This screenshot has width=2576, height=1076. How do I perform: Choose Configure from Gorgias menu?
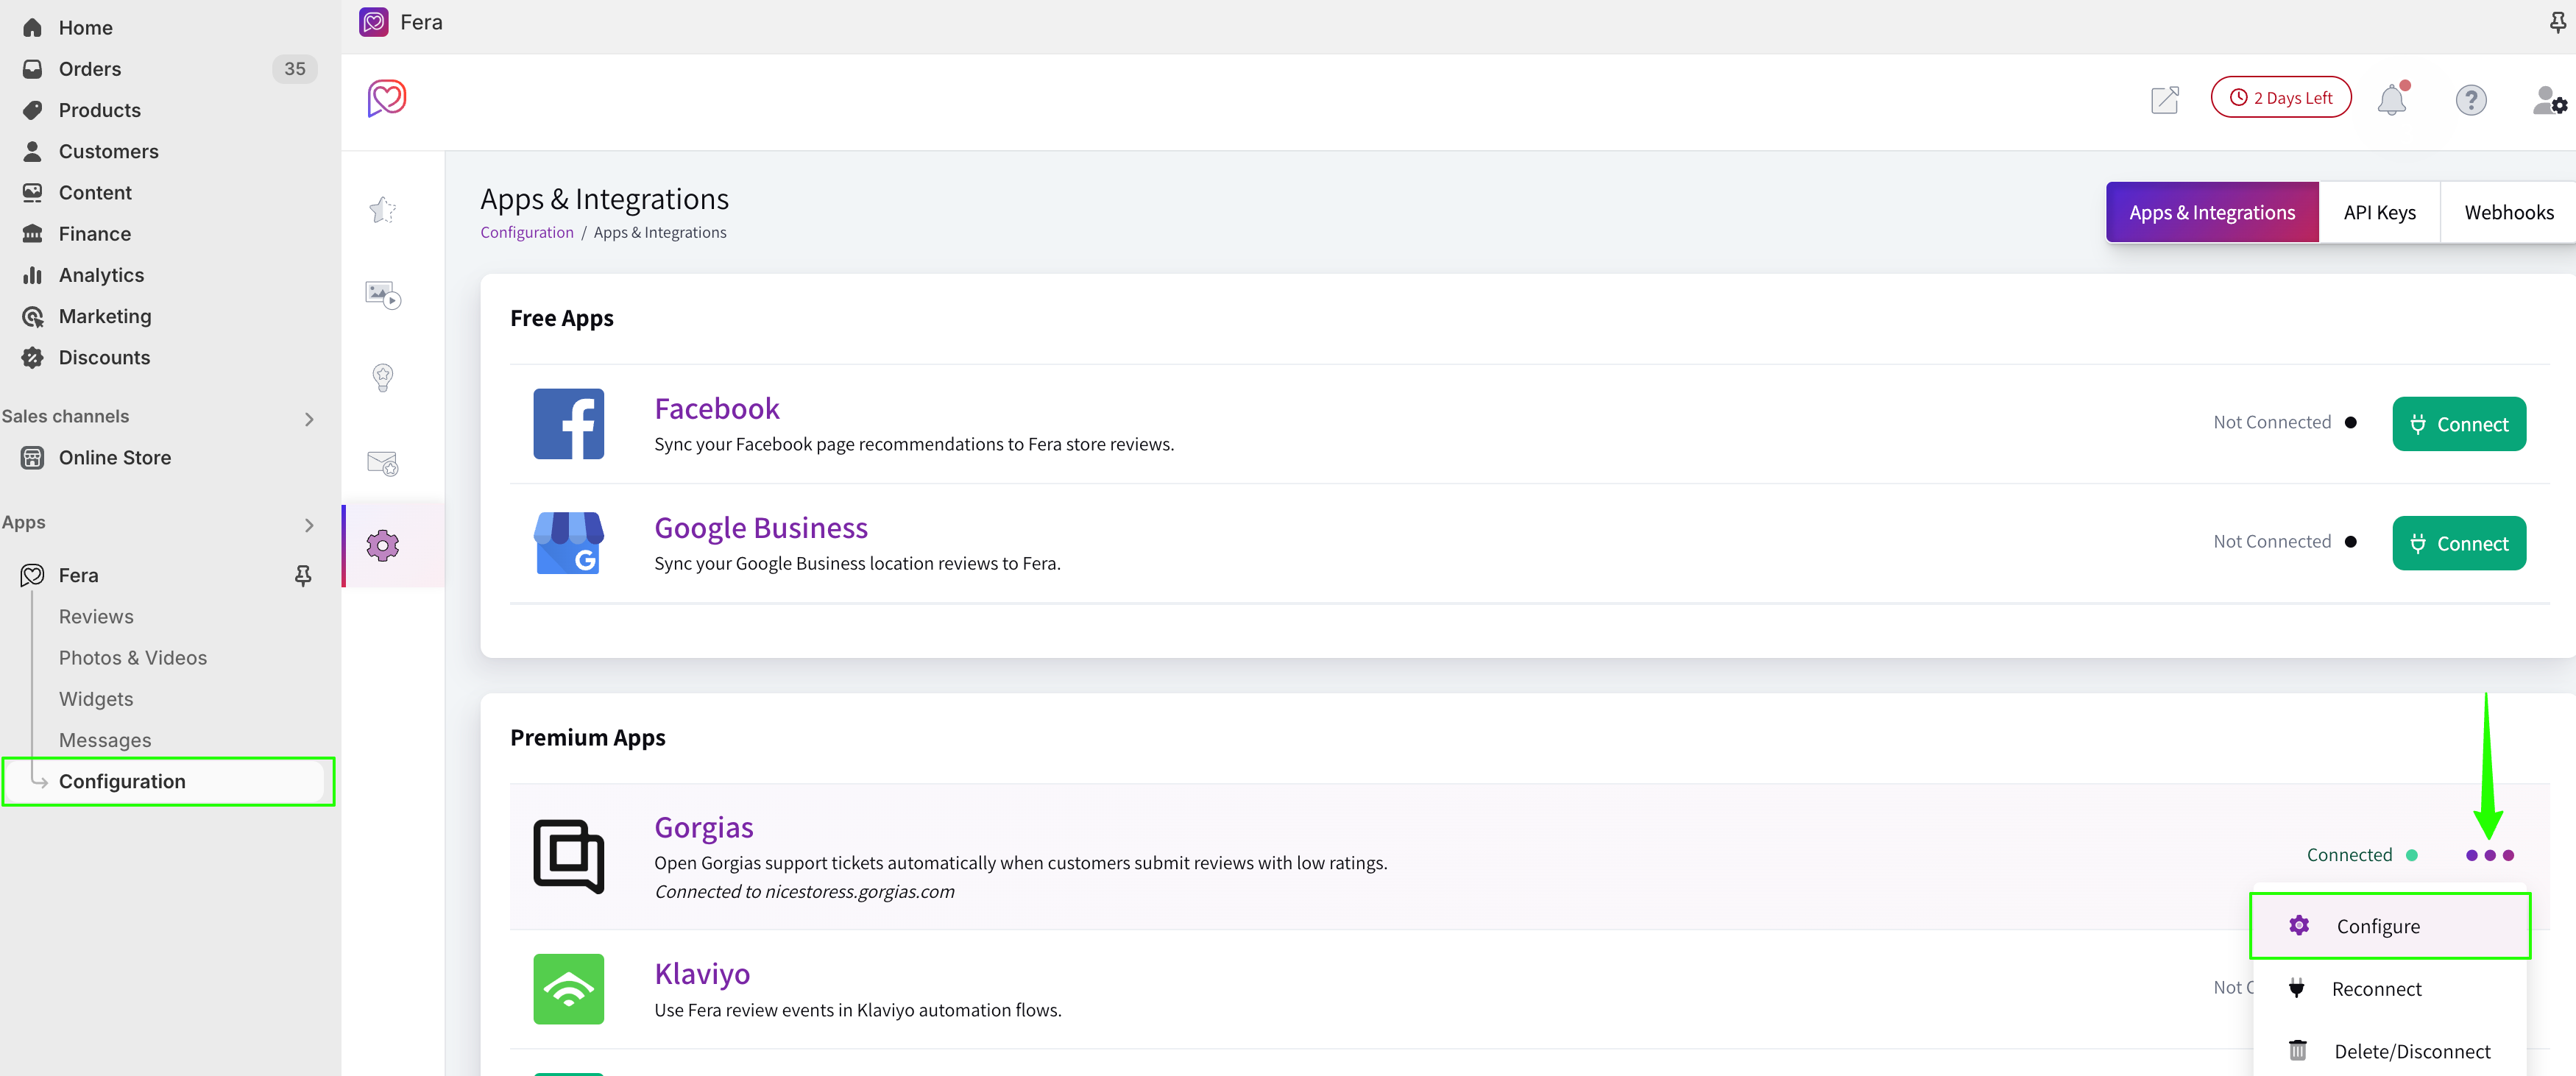[x=2390, y=926]
